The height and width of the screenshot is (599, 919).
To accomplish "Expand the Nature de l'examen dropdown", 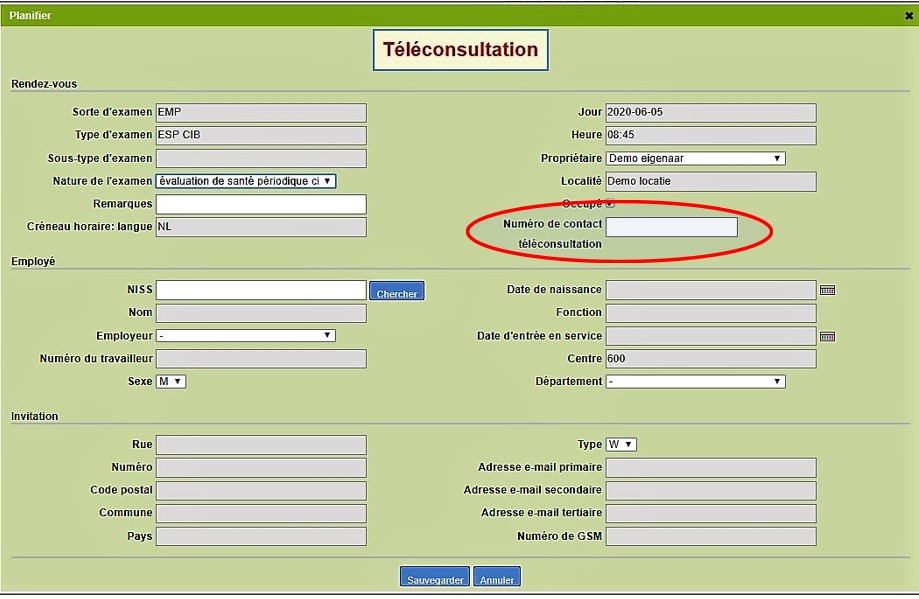I will pos(246,181).
